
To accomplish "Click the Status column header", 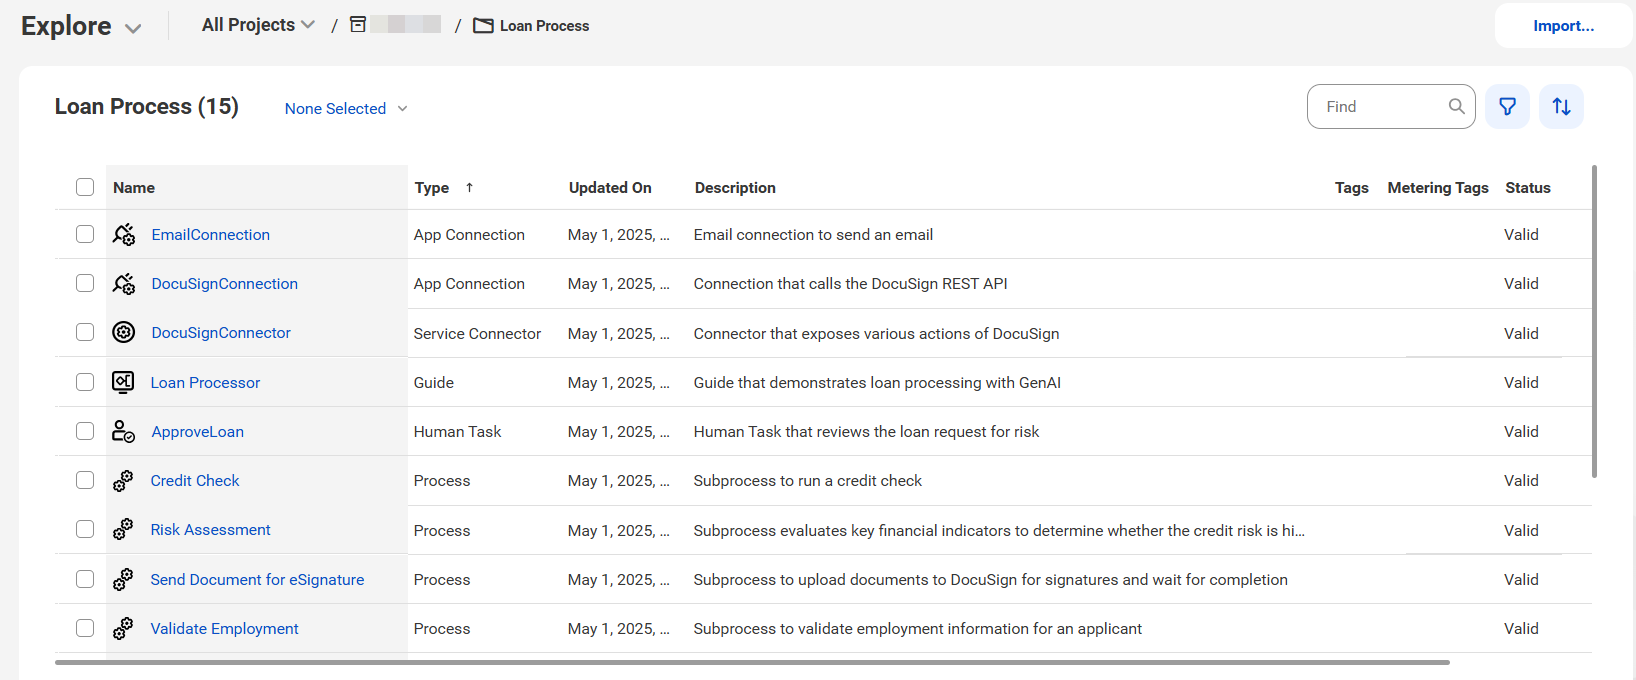I will click(x=1528, y=187).
